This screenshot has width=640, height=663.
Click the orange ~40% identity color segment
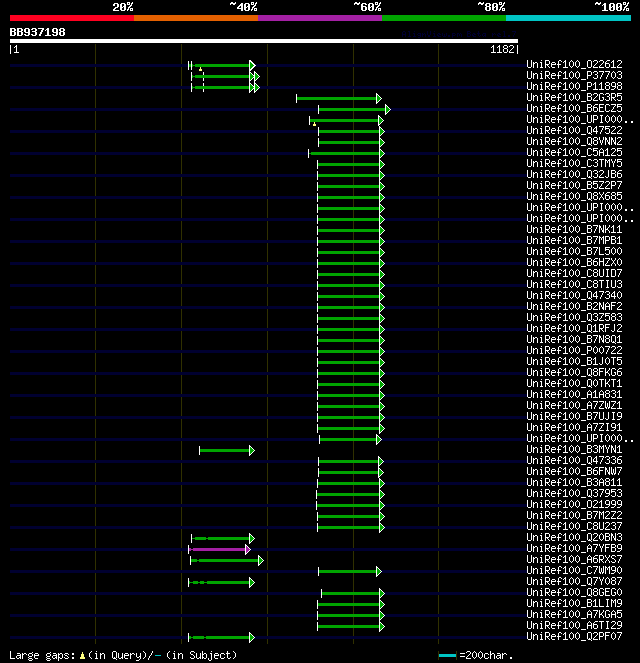click(x=196, y=18)
